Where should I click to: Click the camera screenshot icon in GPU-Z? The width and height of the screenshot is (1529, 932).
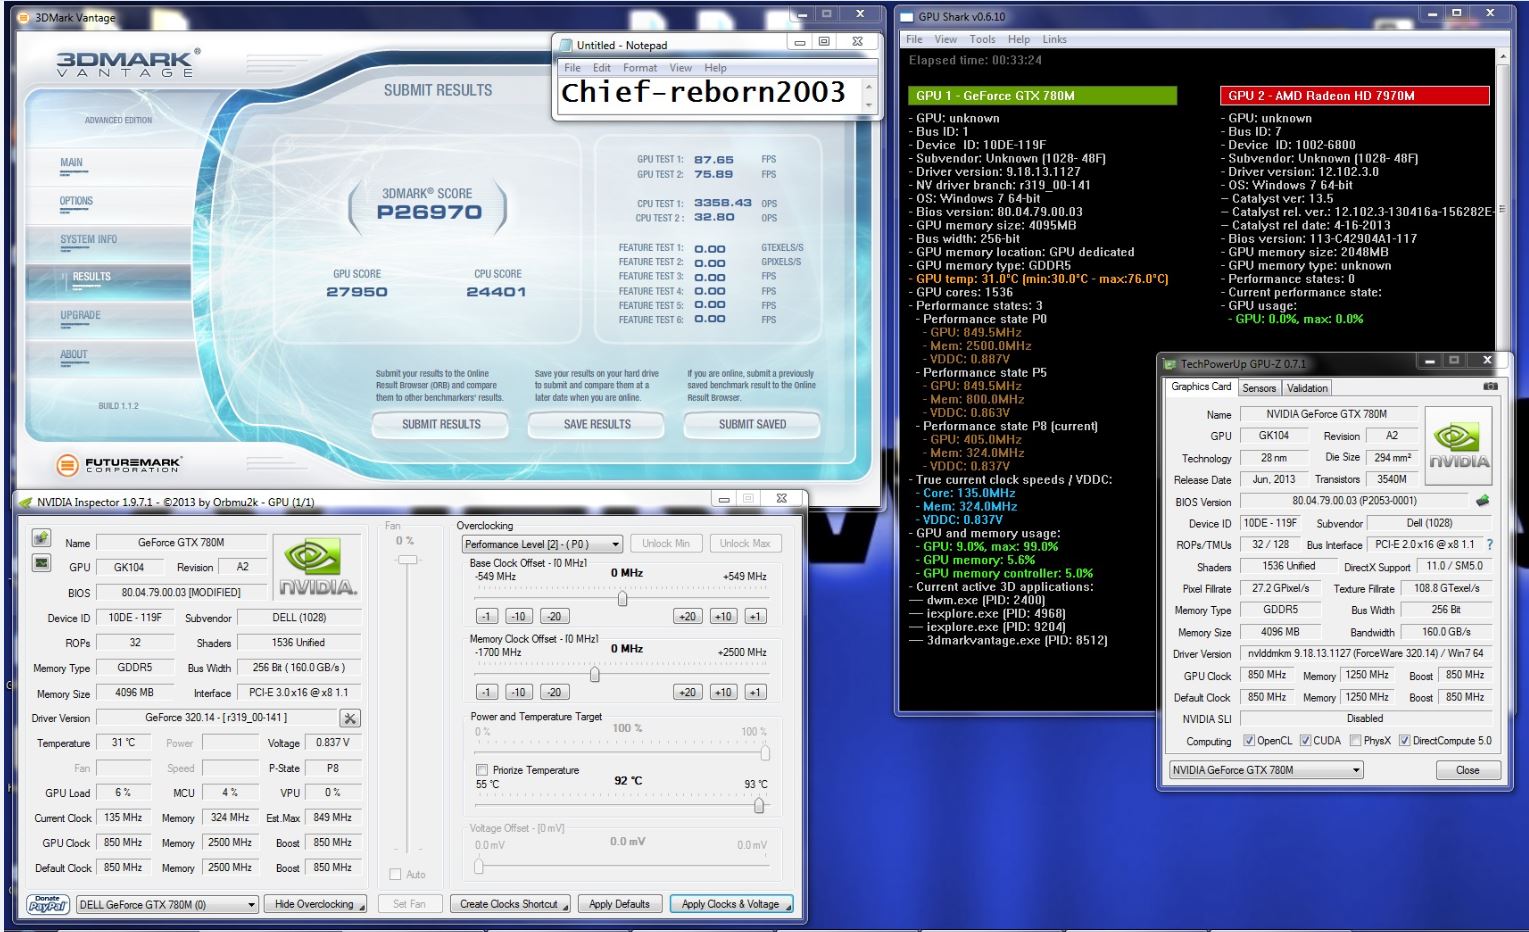pyautogui.click(x=1490, y=386)
